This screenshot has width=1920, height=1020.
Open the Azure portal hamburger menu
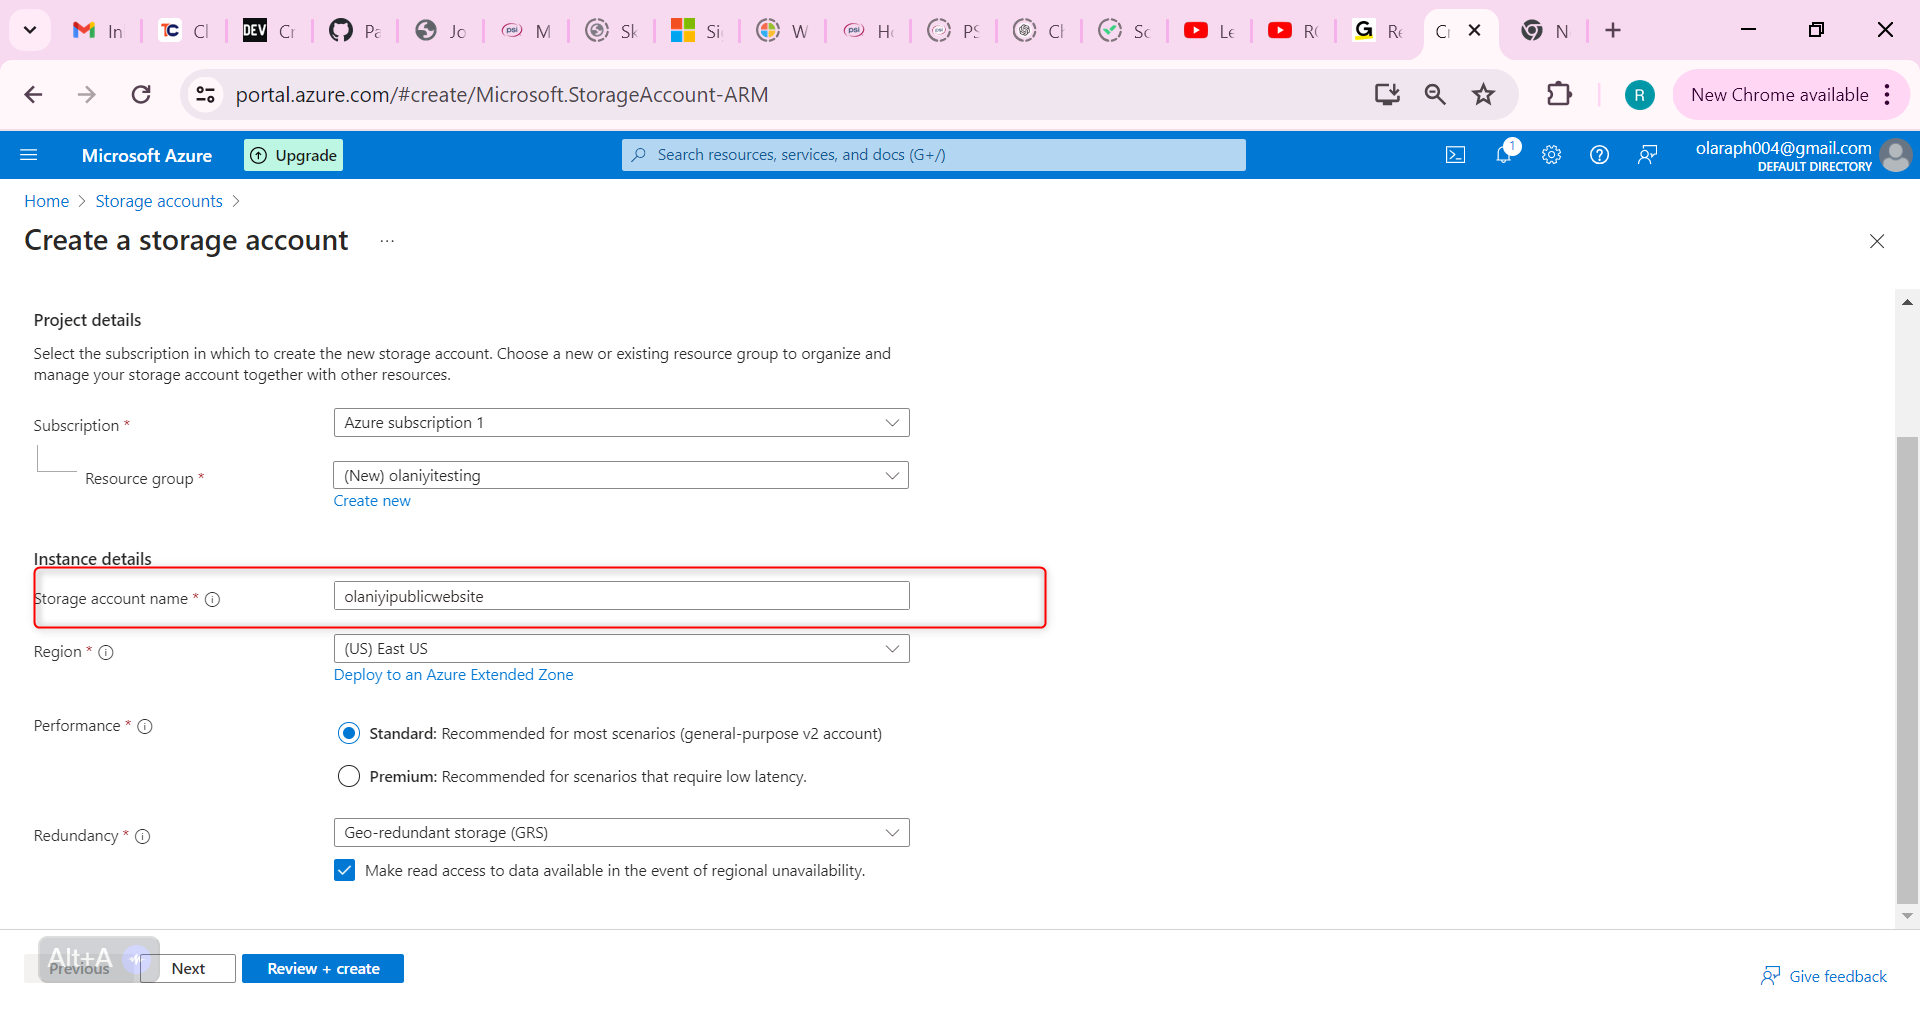click(29, 155)
